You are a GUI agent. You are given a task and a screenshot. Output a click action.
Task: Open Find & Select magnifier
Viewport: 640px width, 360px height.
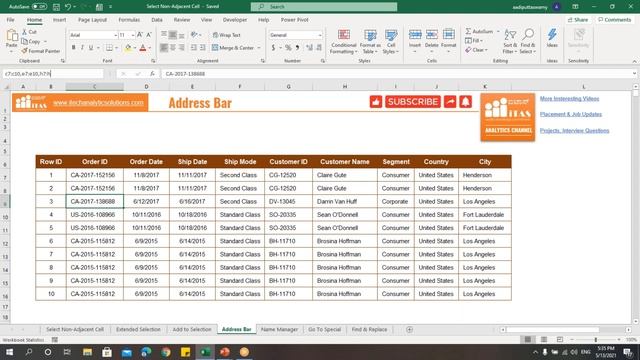click(x=528, y=41)
